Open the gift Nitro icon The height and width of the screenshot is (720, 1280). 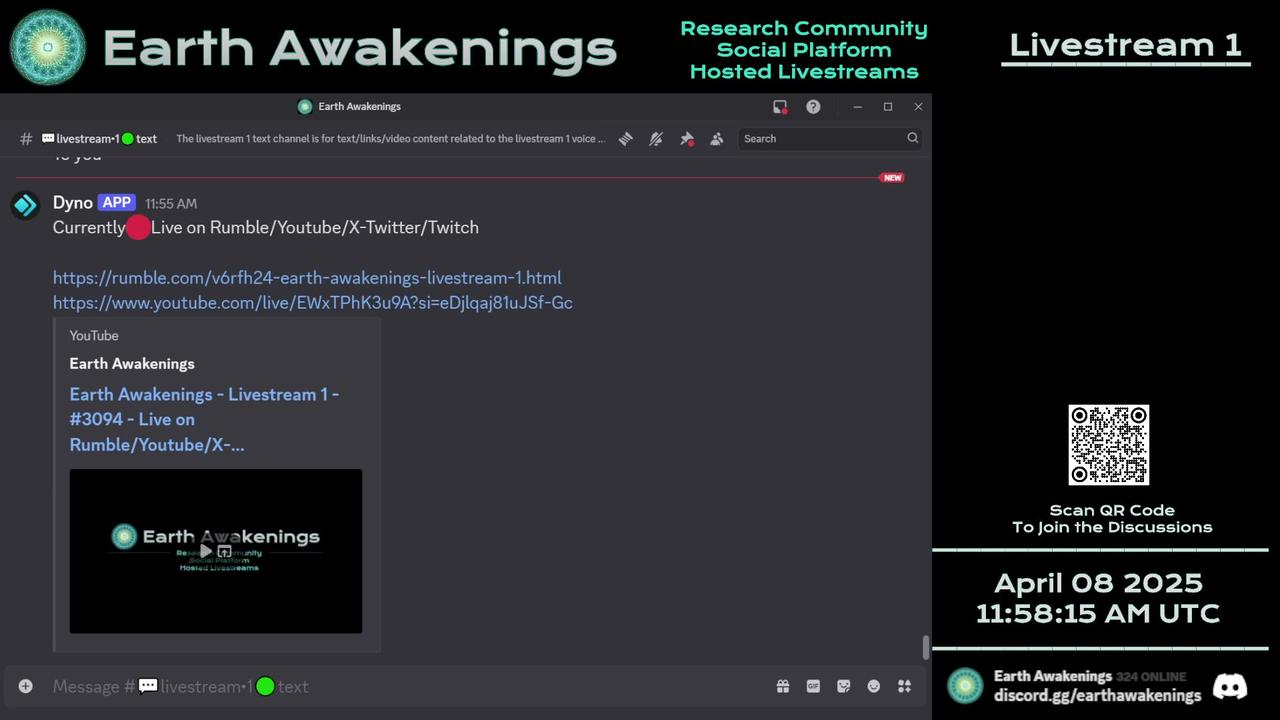pyautogui.click(x=783, y=686)
